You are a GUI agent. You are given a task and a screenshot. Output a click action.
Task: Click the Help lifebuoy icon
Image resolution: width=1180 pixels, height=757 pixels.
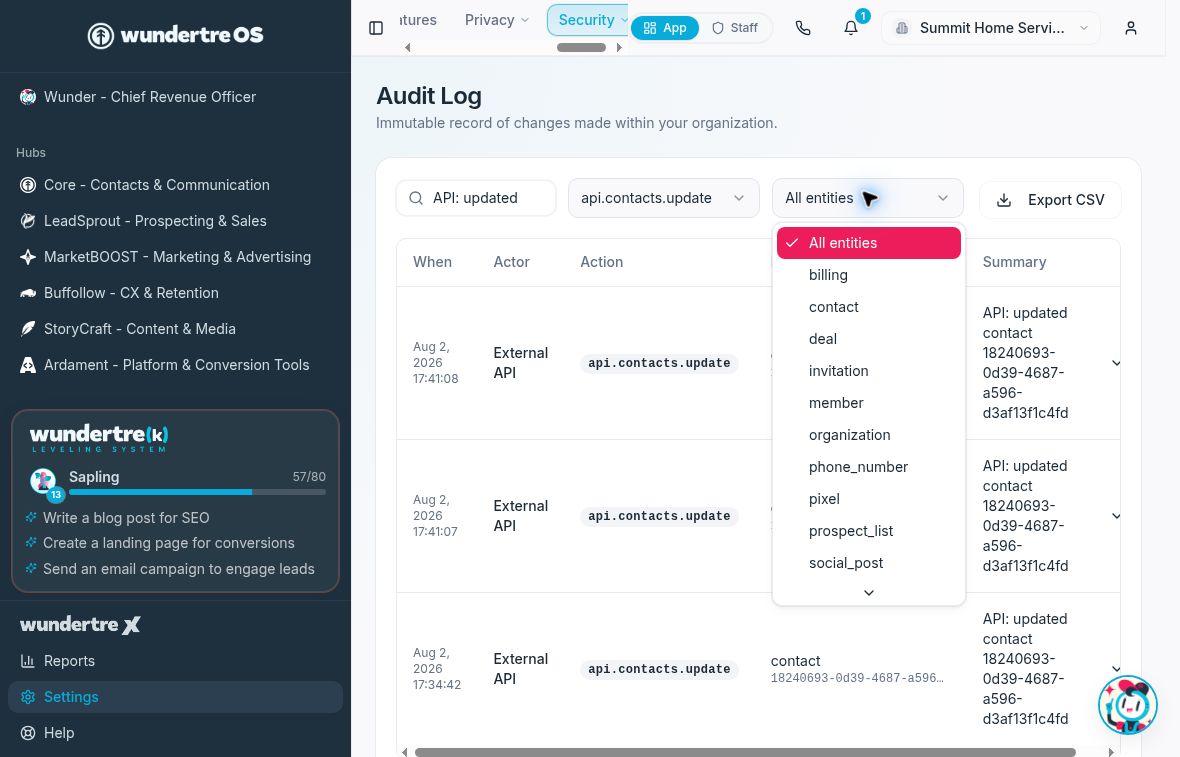[28, 733]
